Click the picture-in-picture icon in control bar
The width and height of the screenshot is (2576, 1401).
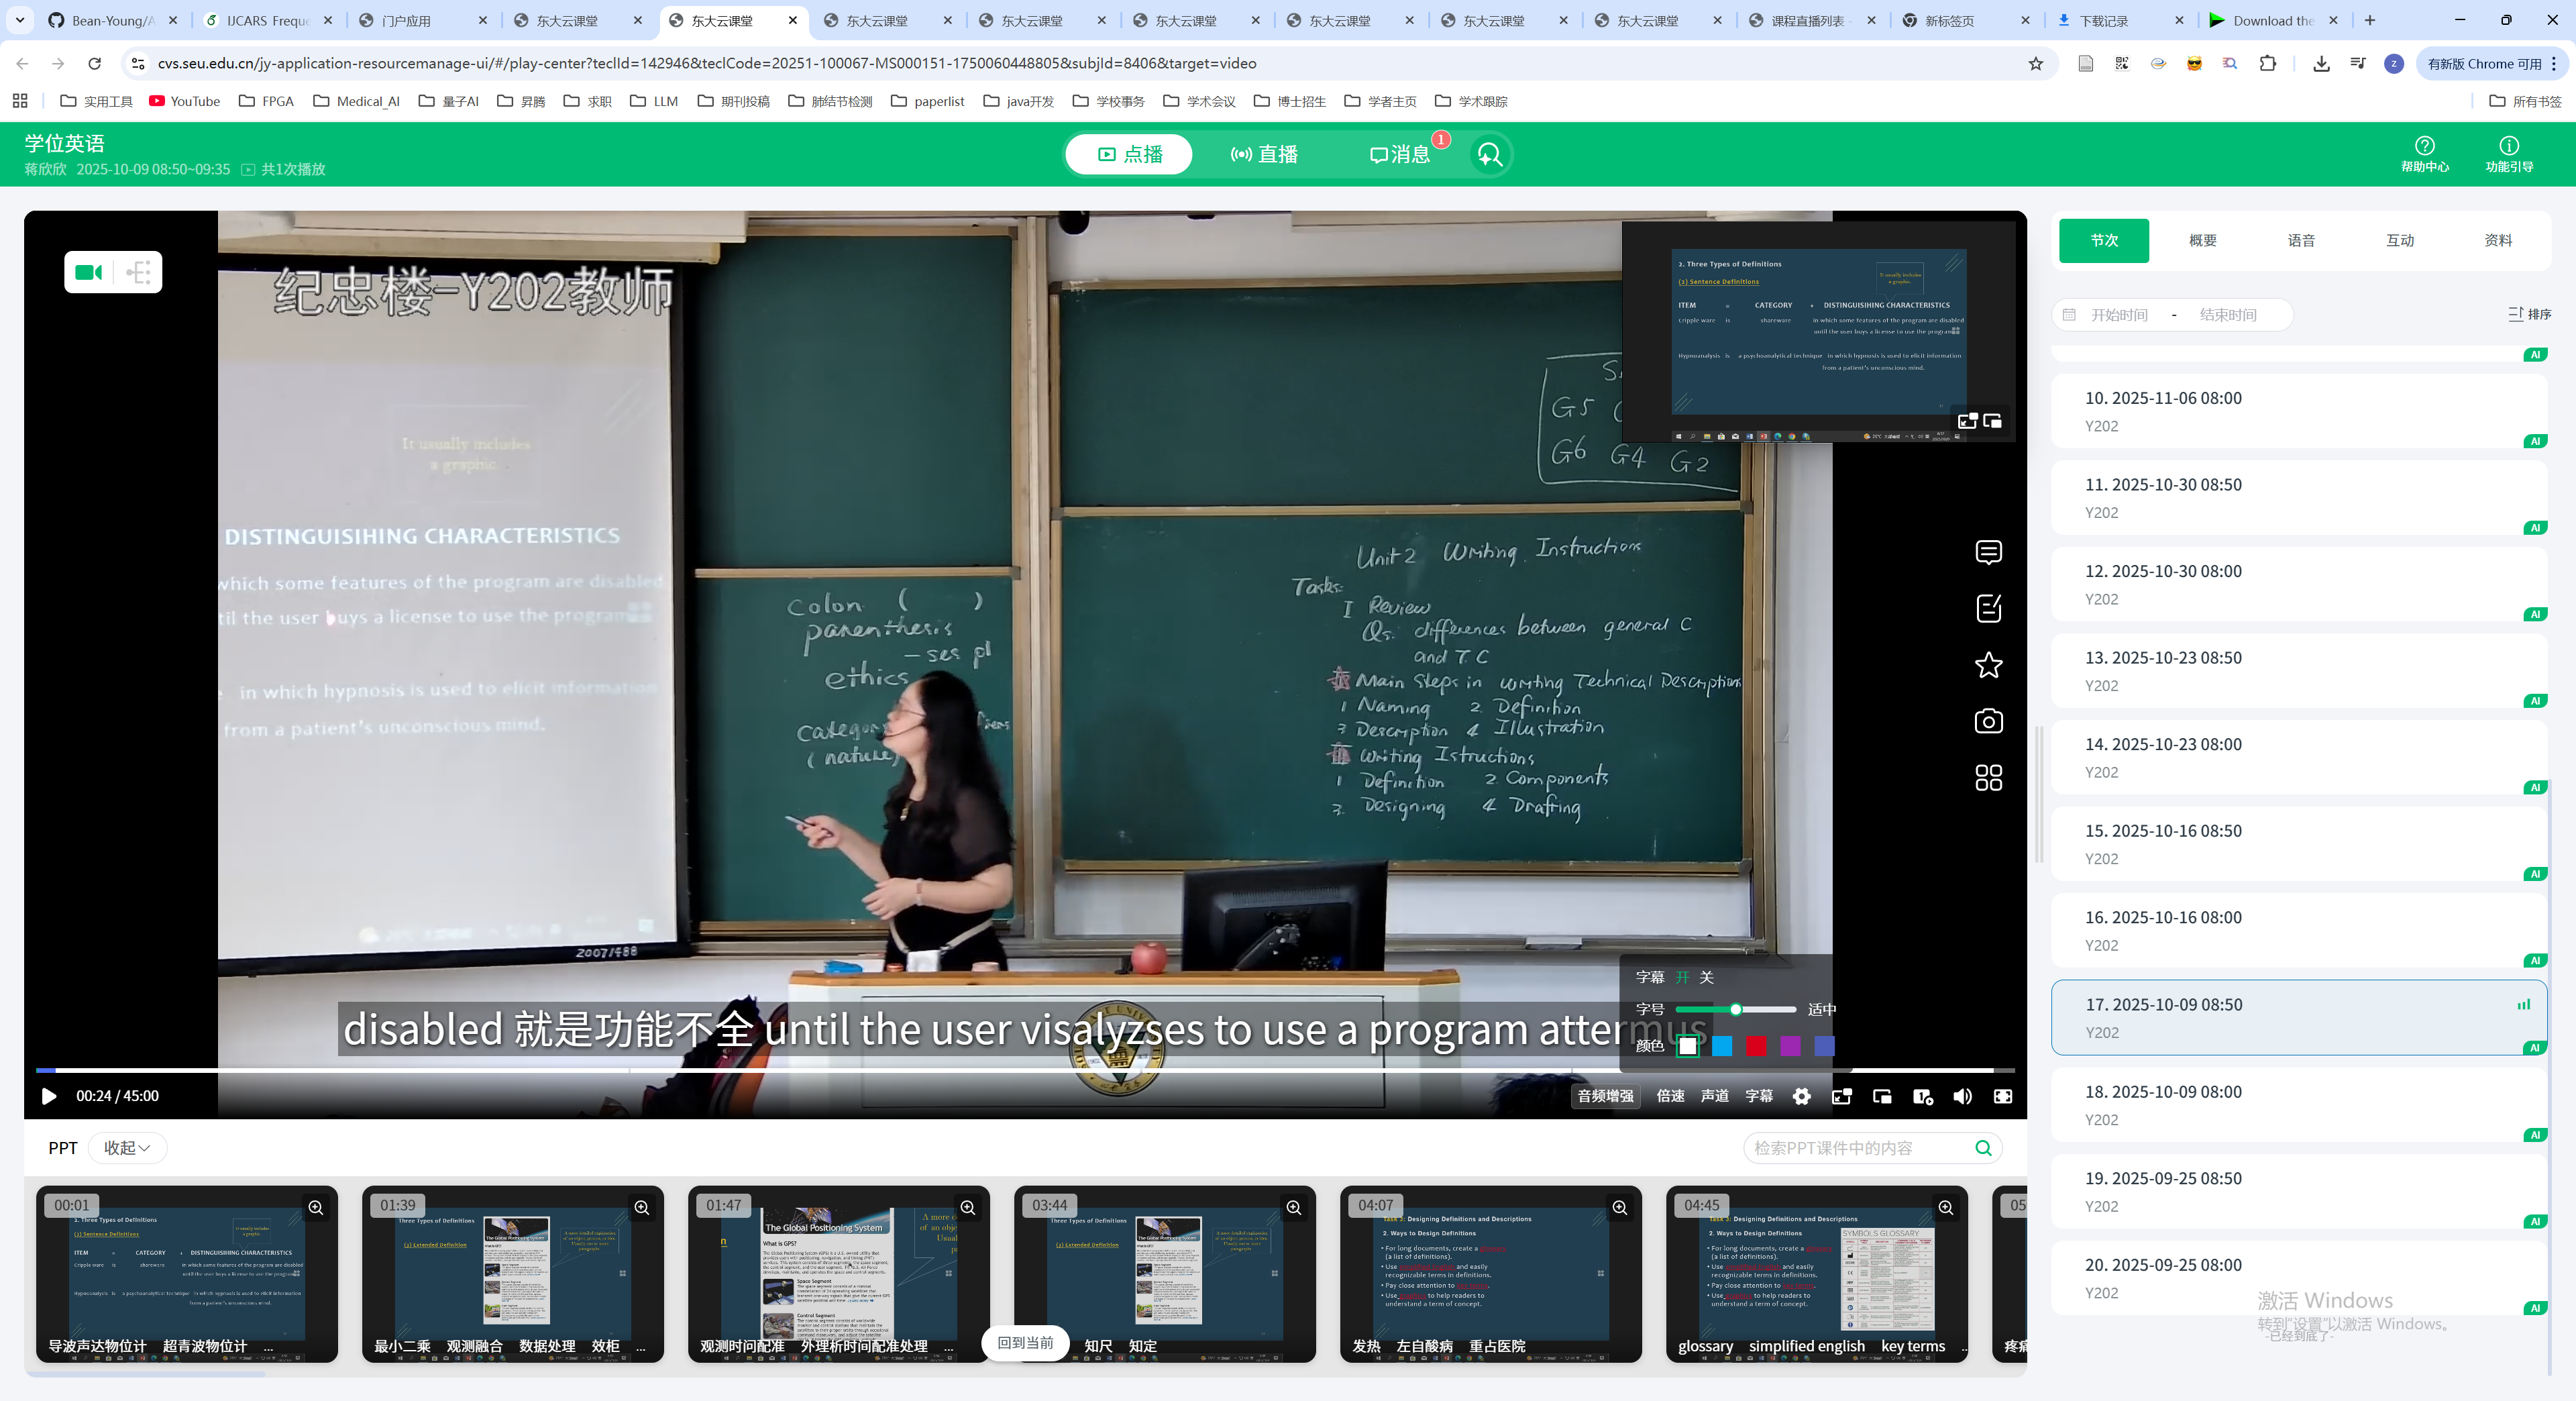click(1882, 1096)
